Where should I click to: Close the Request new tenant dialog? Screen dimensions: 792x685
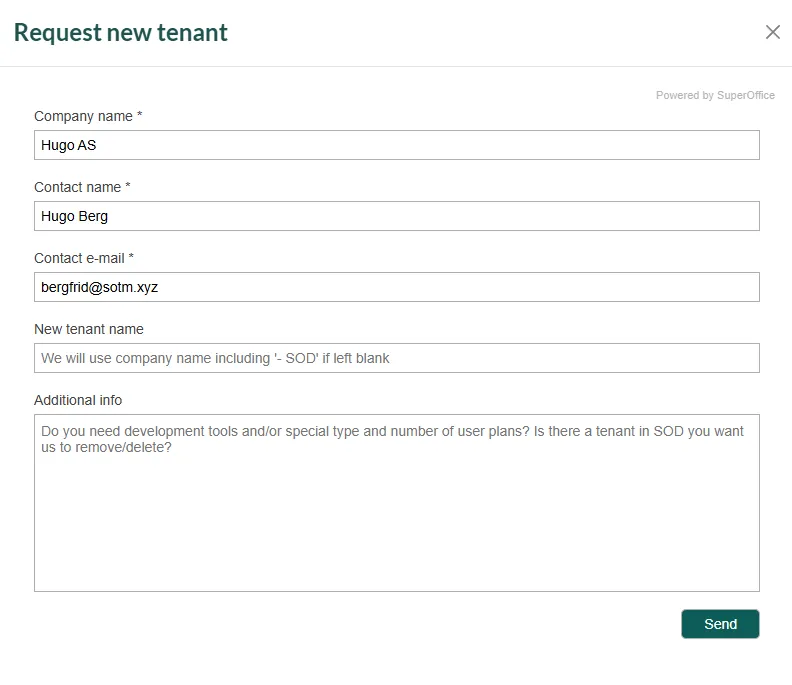tap(772, 32)
